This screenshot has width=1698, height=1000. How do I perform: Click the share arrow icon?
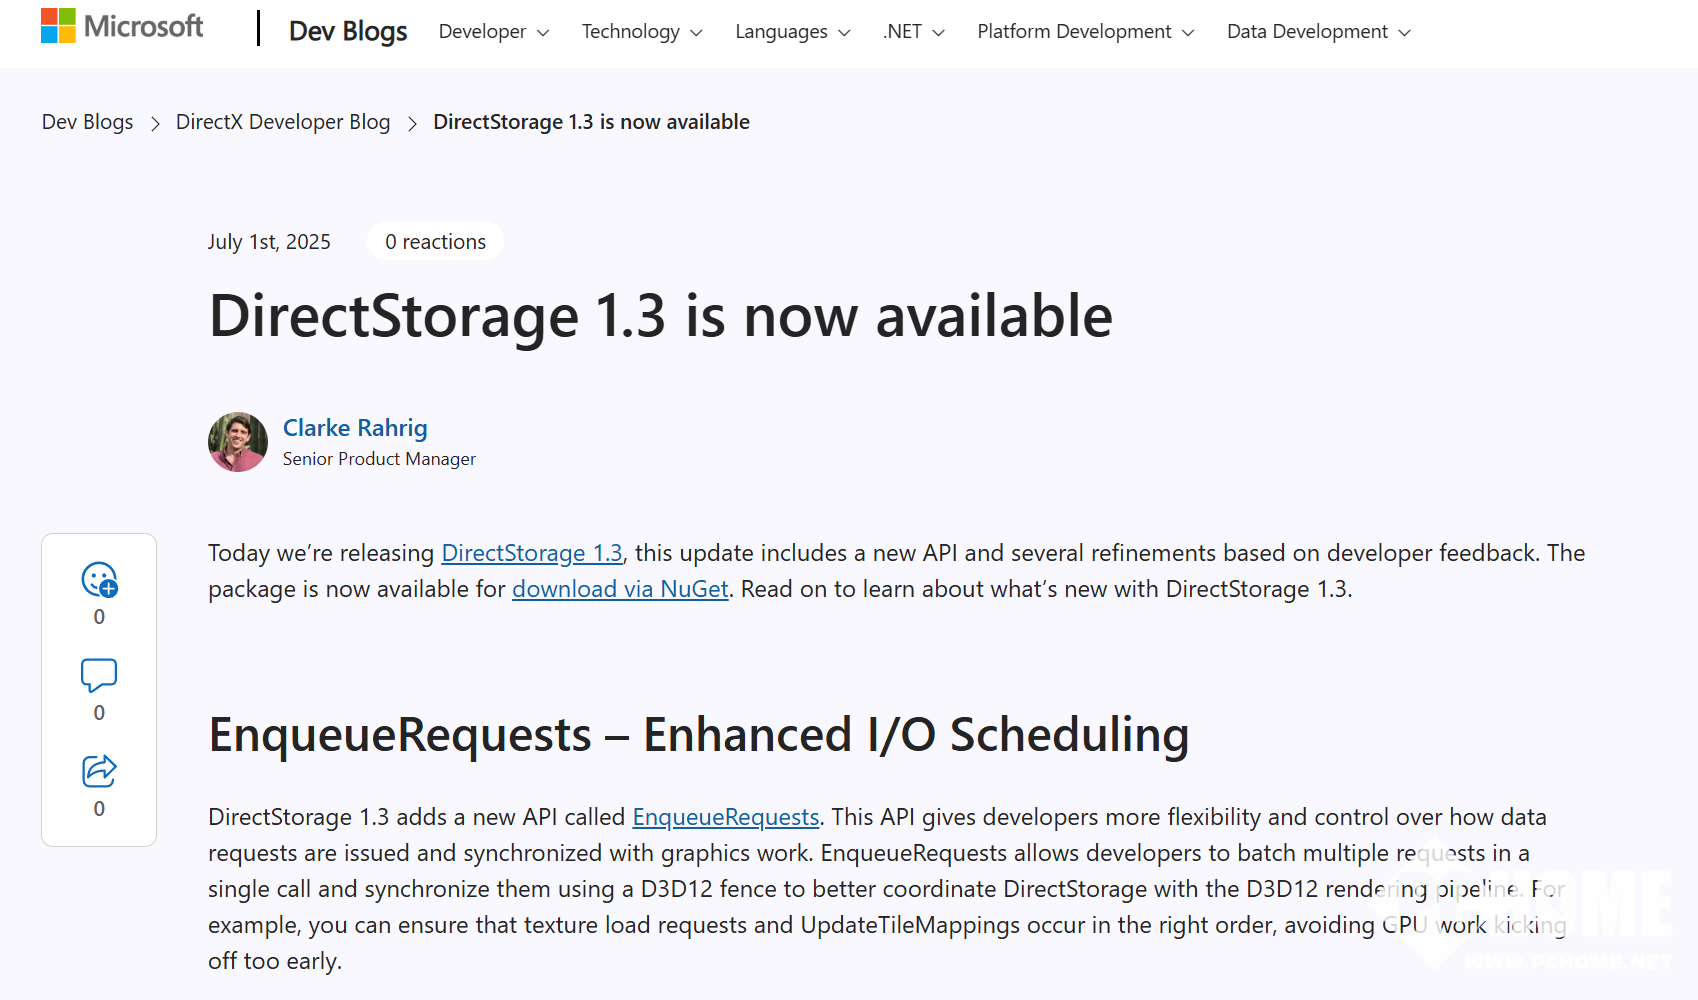(x=99, y=771)
